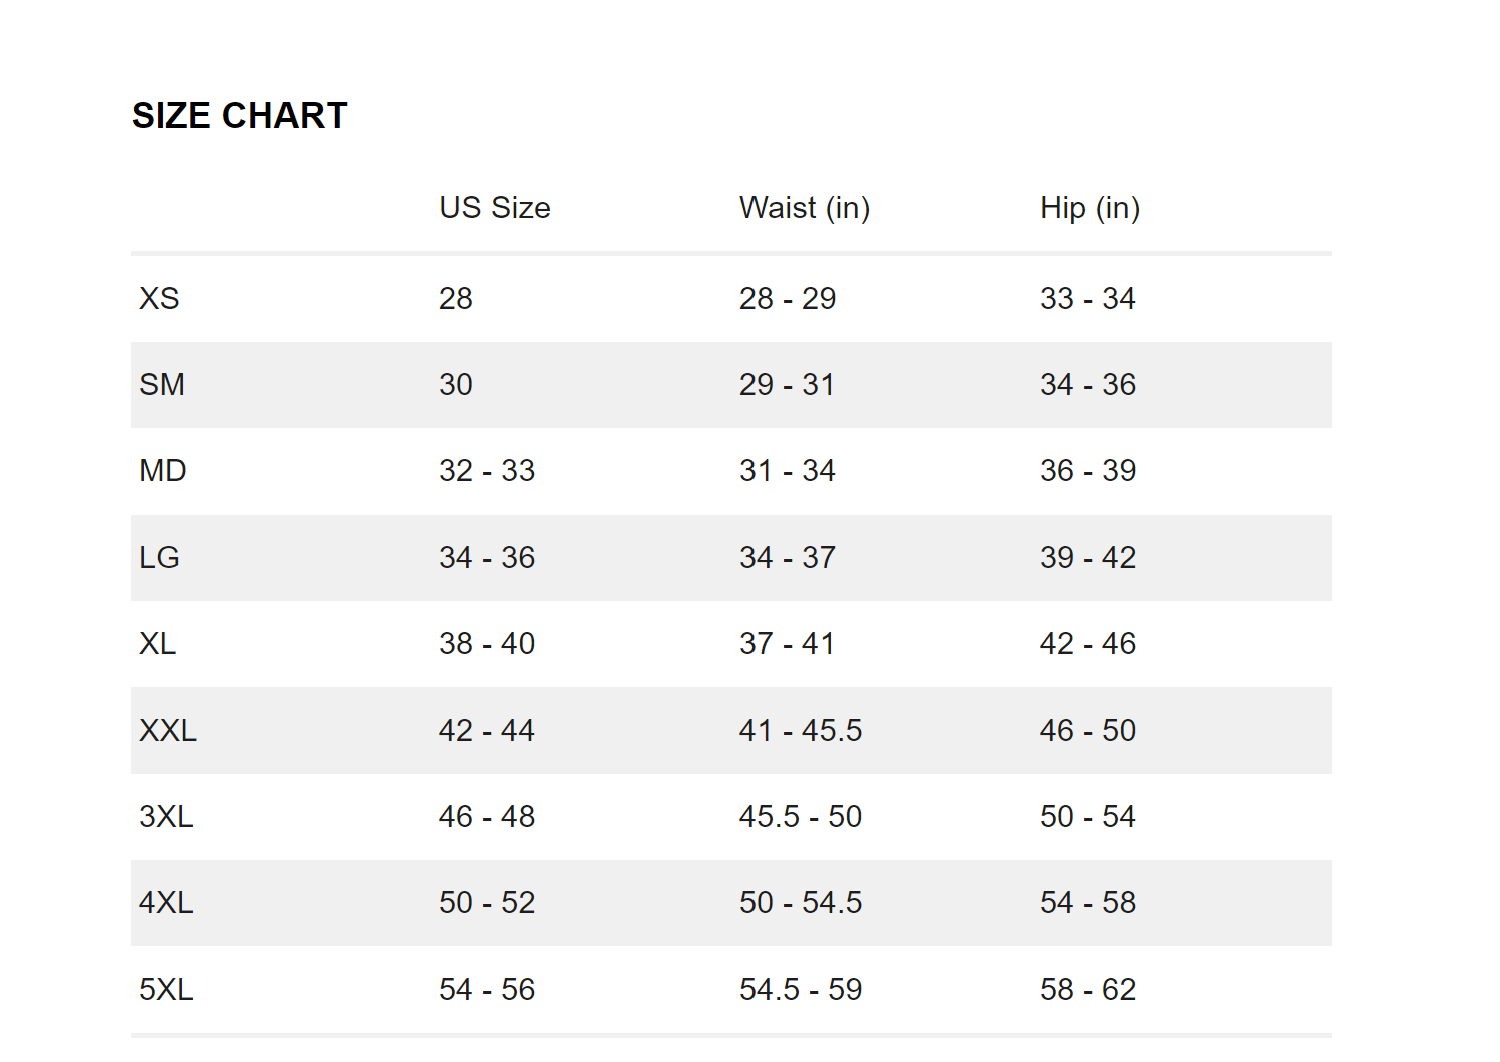The width and height of the screenshot is (1500, 1062).
Task: Click the XXL row label
Action: click(168, 730)
